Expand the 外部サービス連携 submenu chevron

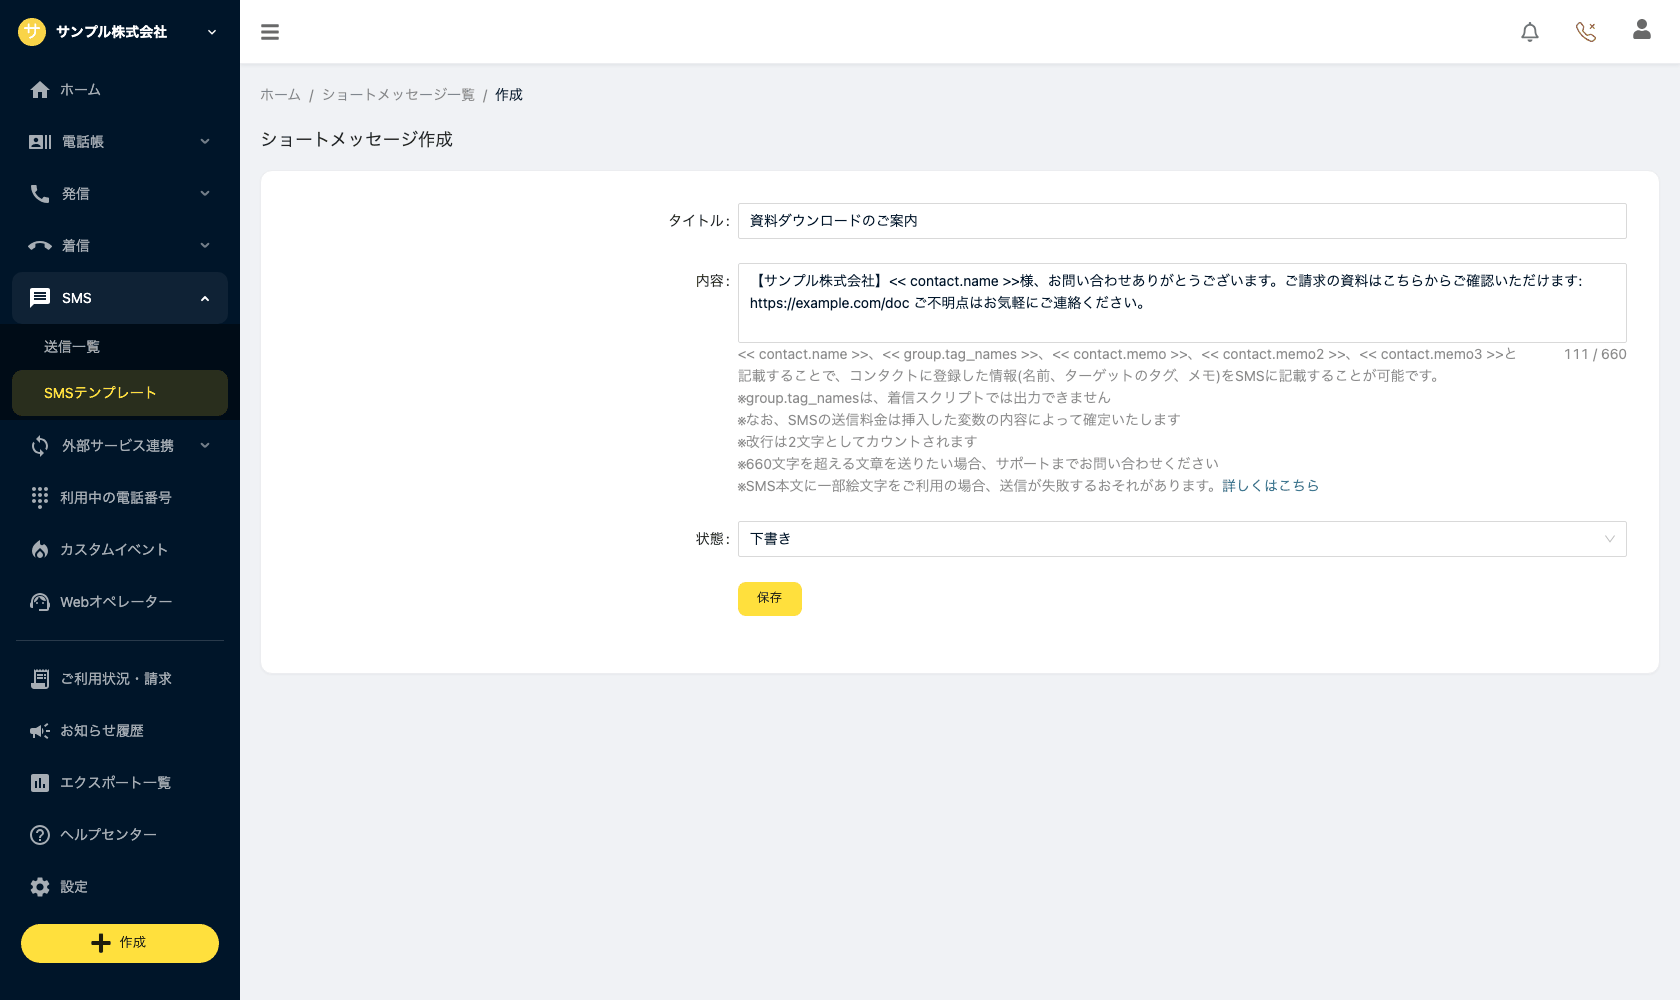point(205,446)
